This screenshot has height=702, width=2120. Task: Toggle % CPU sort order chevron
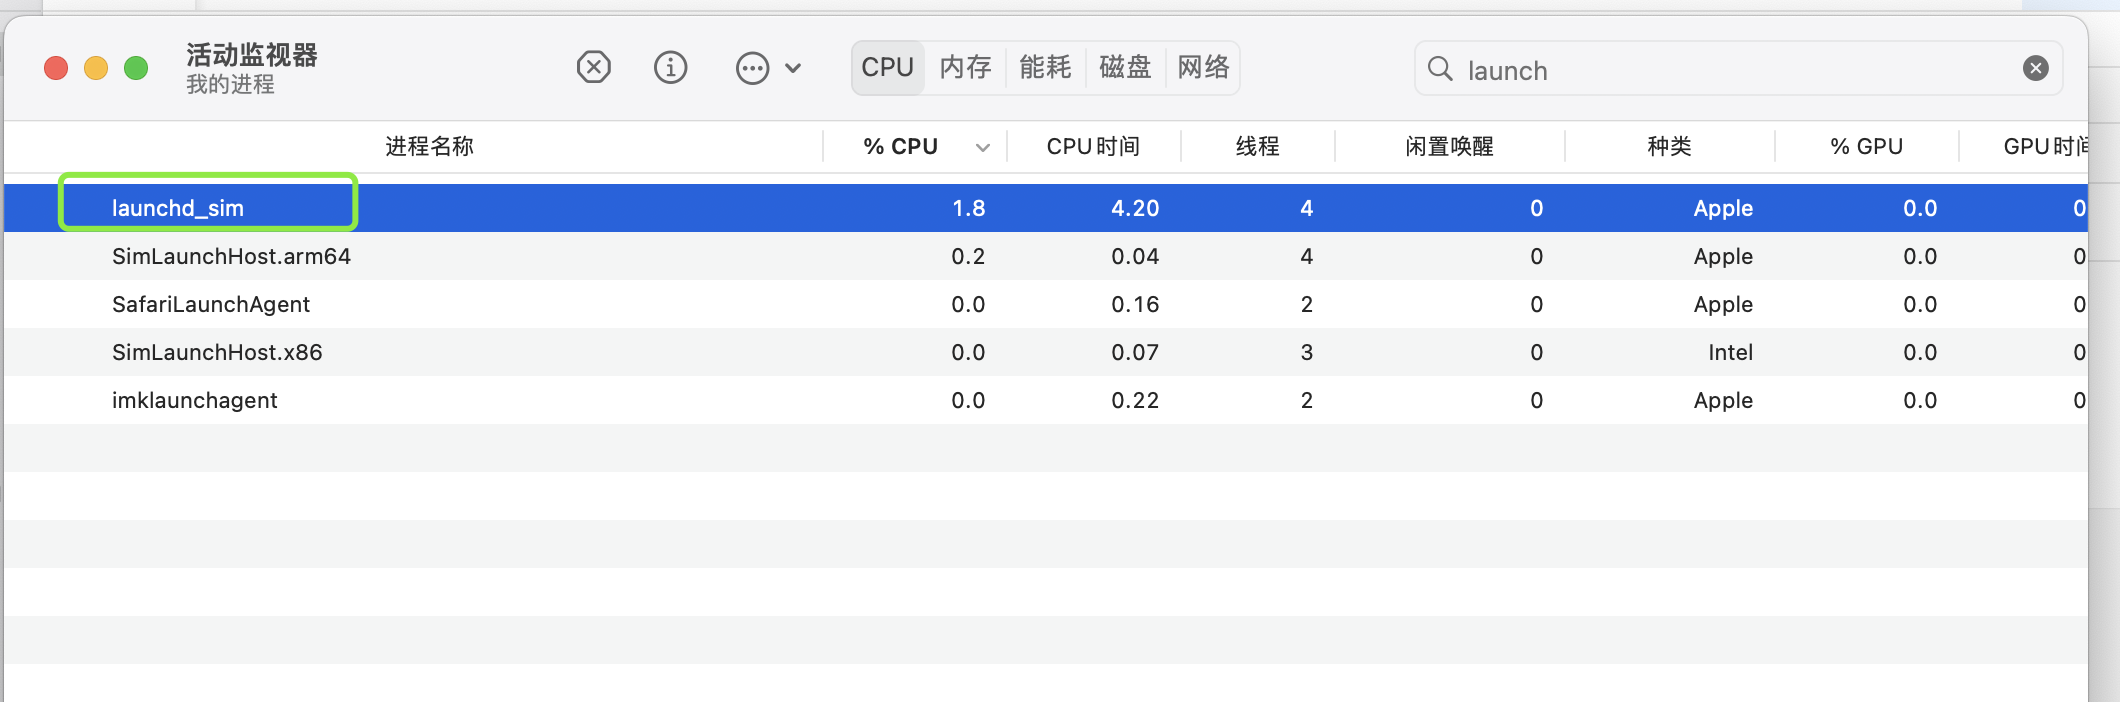[983, 147]
